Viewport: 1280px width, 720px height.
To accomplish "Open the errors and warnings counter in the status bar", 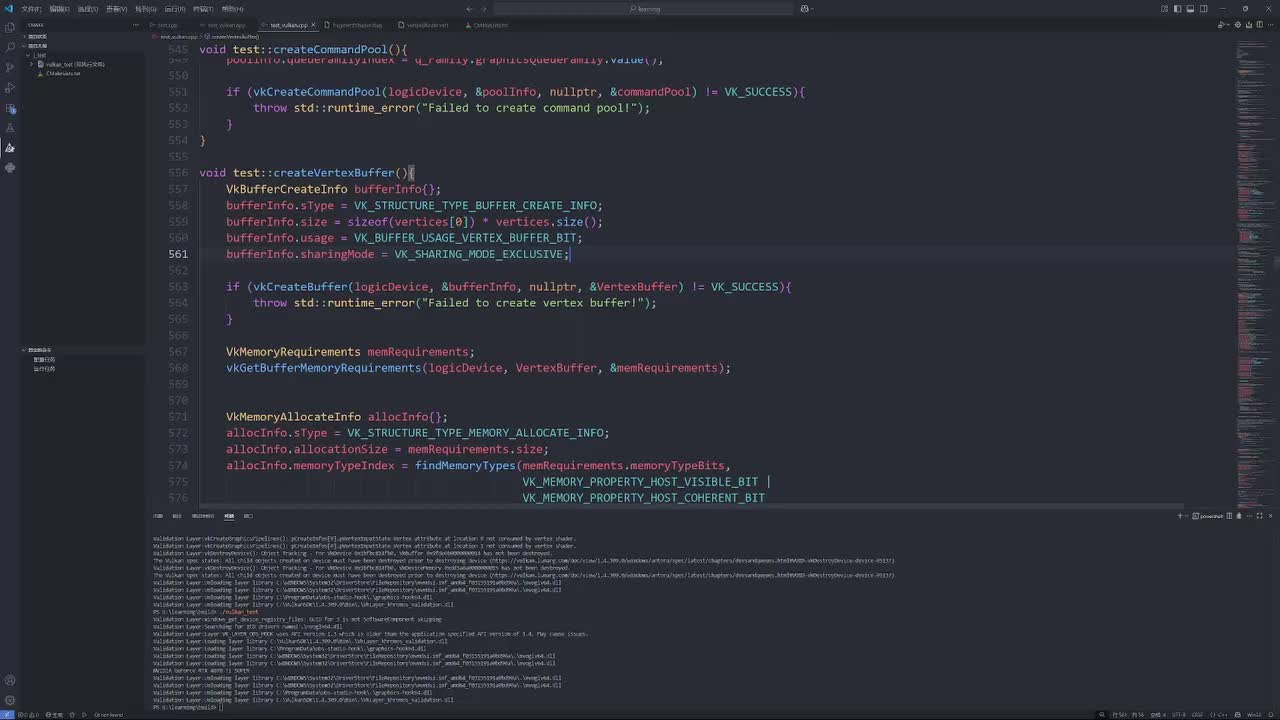I will point(28,714).
